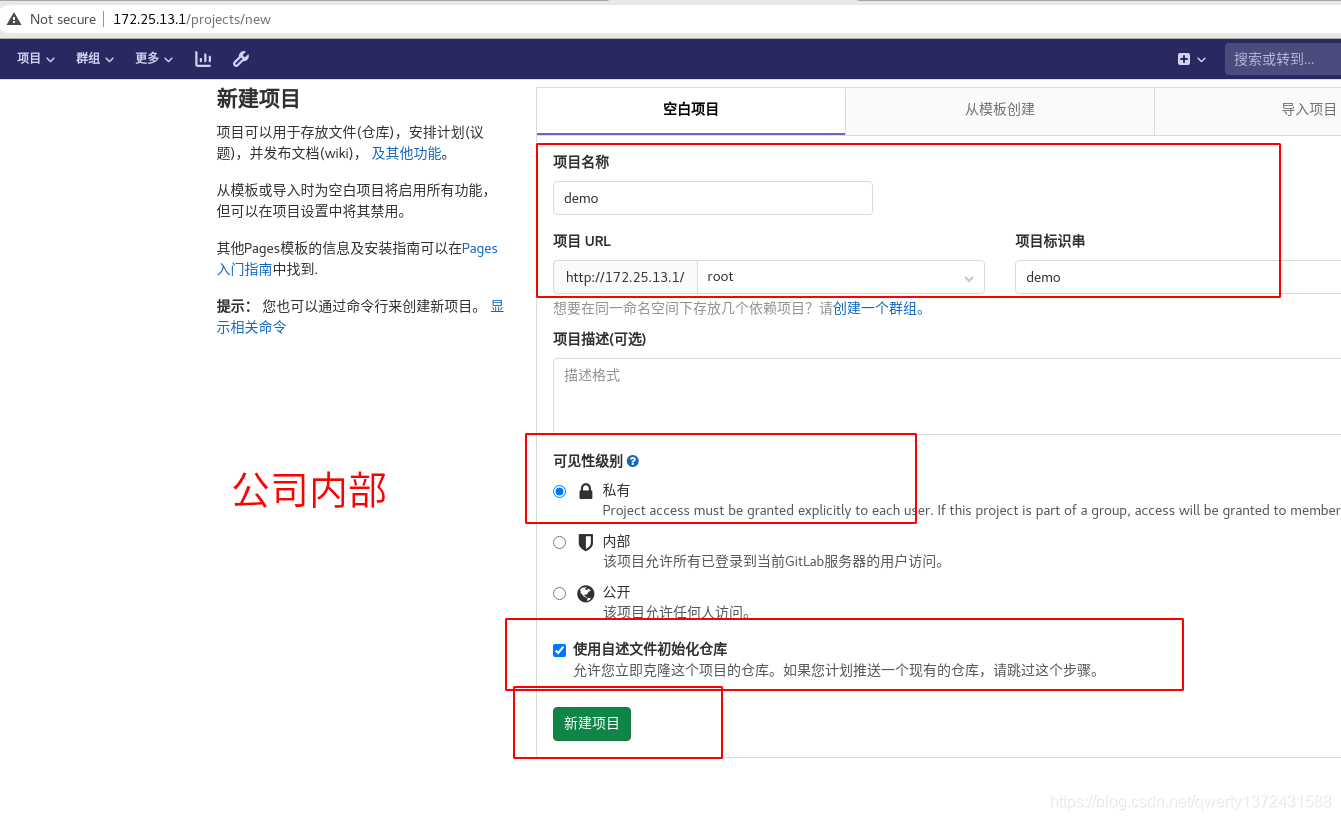The height and width of the screenshot is (820, 1341).
Task: Open the root namespace dropdown
Action: tap(841, 277)
